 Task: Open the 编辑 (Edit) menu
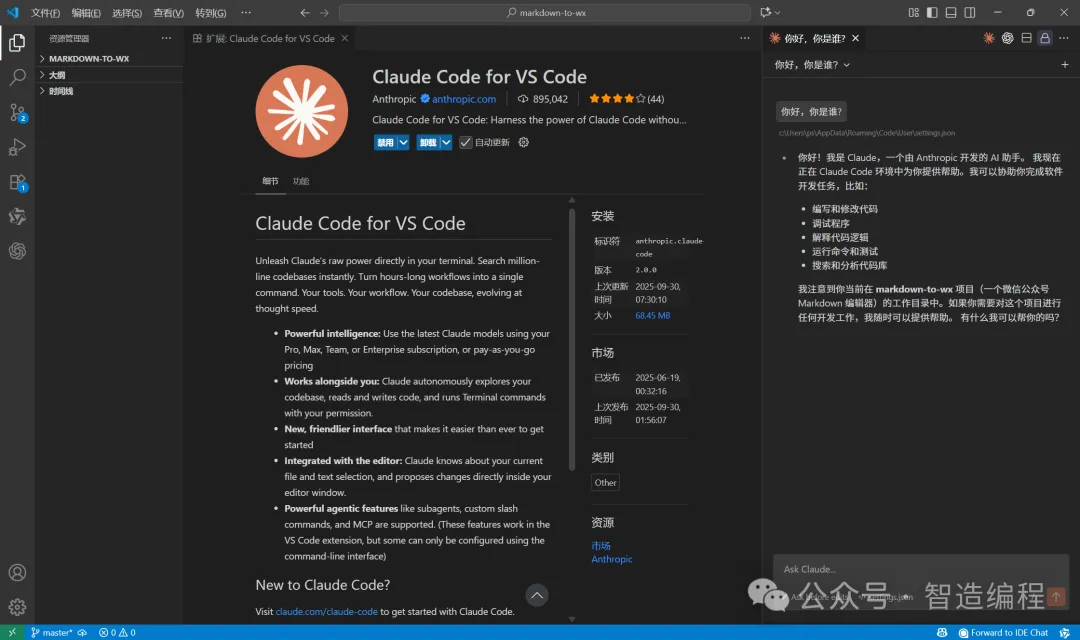(86, 12)
